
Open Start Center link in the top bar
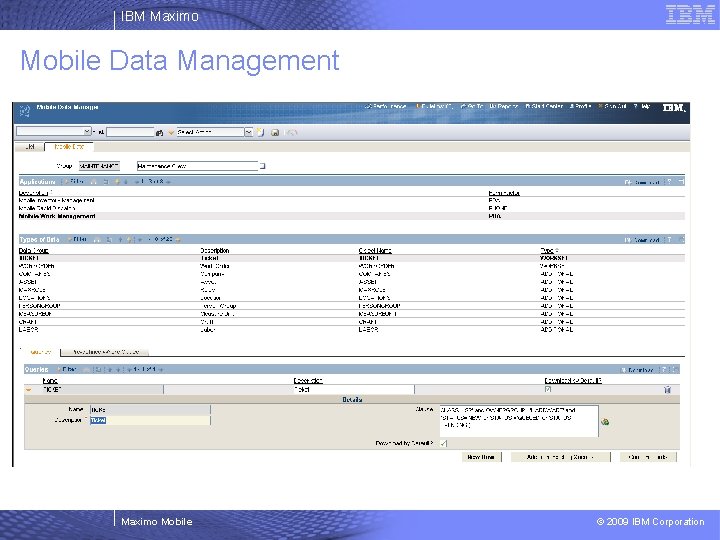point(544,106)
